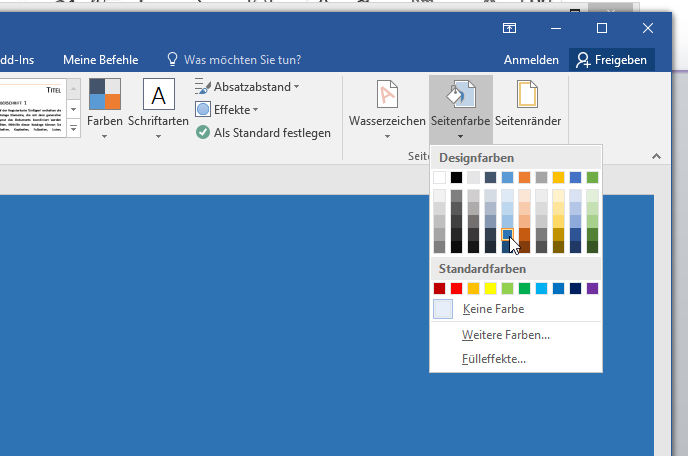
Task: Select light blue in Standardfarben
Action: pos(541,288)
